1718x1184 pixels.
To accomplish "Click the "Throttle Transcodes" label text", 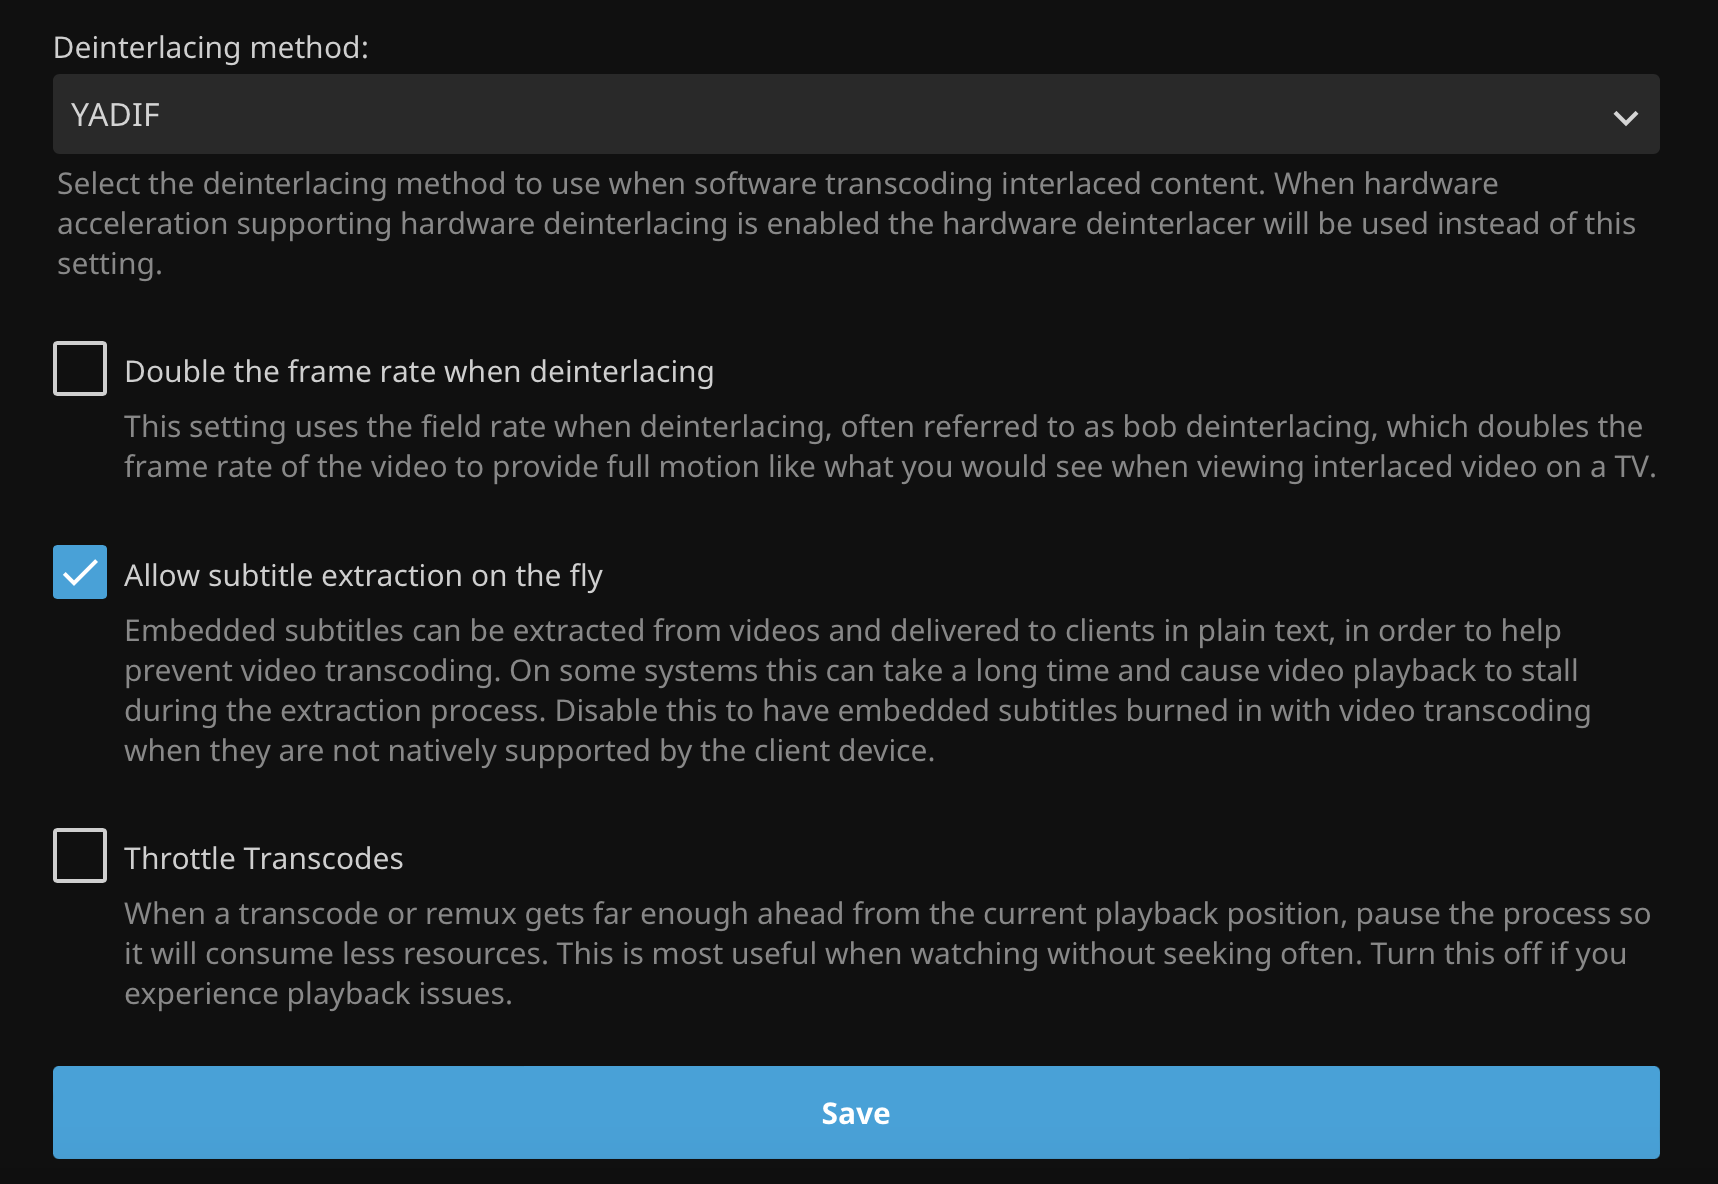I will [264, 859].
